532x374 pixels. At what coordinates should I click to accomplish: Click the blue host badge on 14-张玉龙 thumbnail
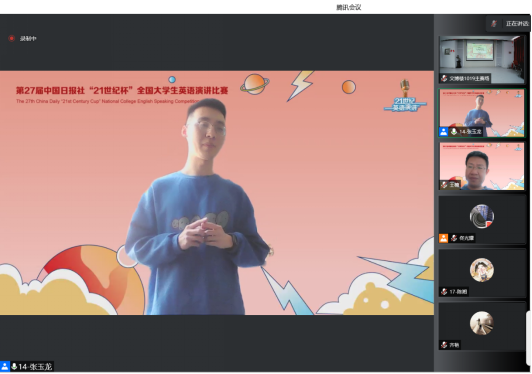tap(443, 132)
